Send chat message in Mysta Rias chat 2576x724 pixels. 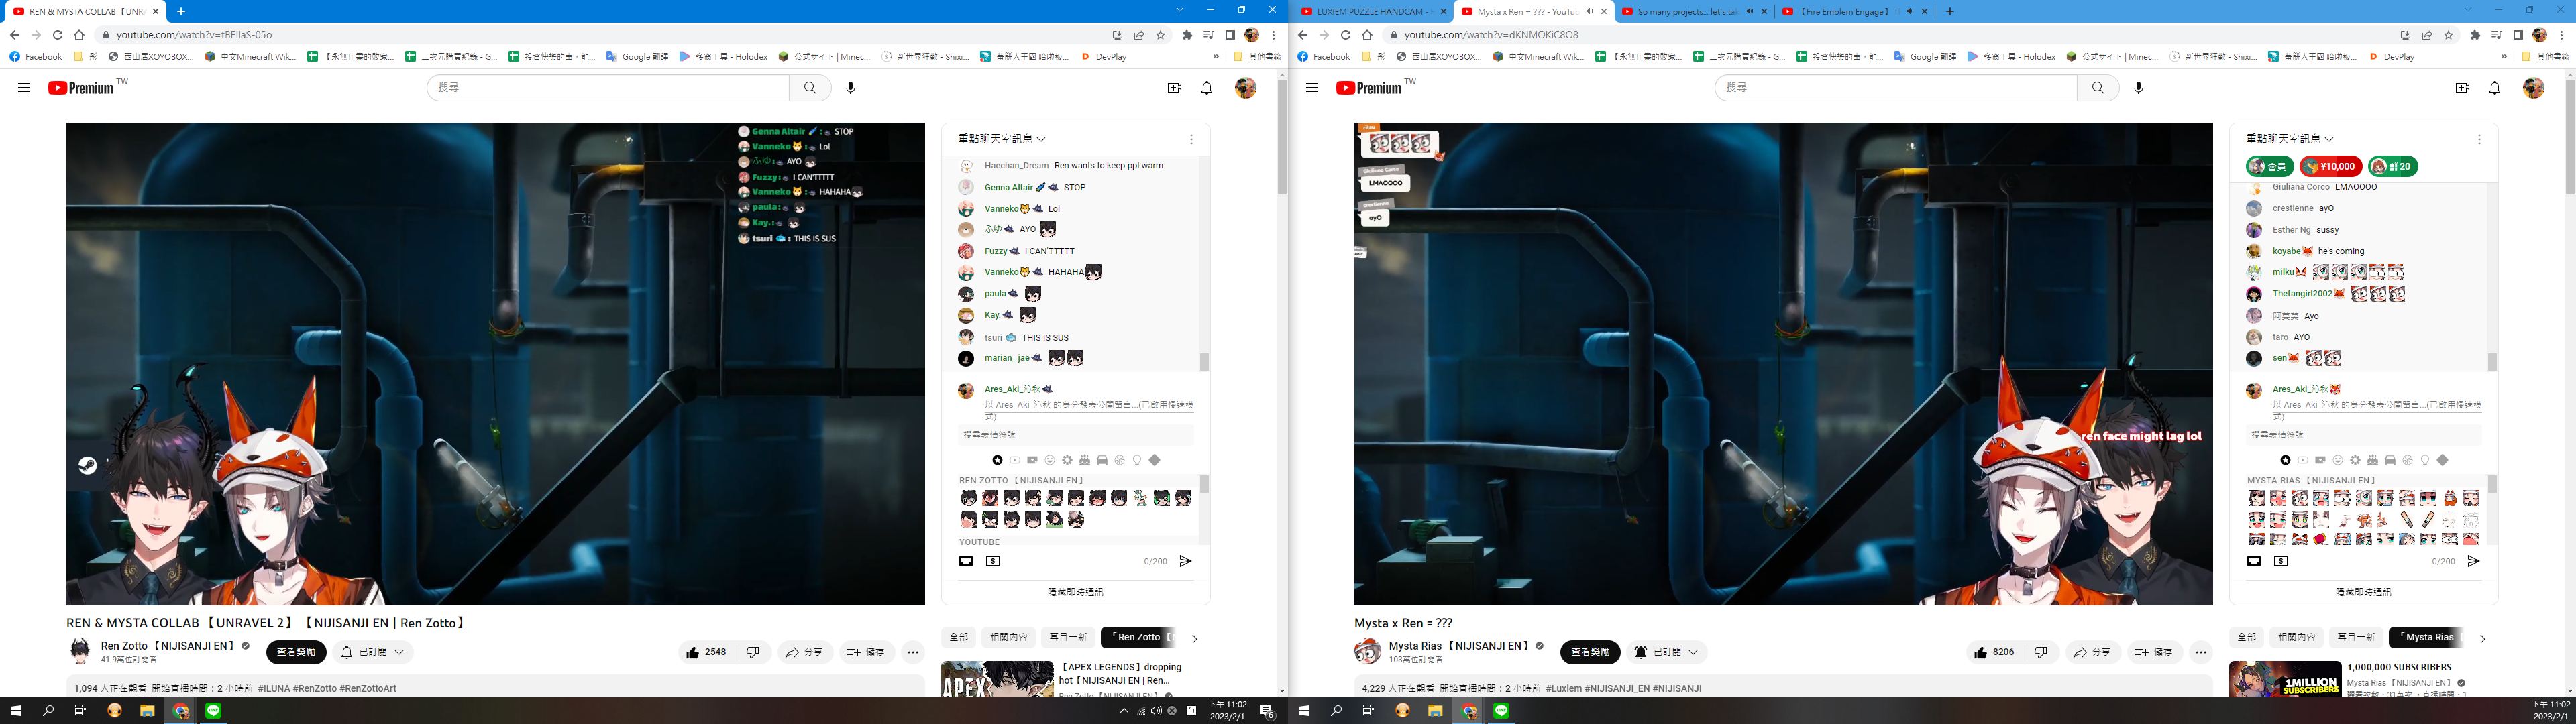[x=2473, y=561]
